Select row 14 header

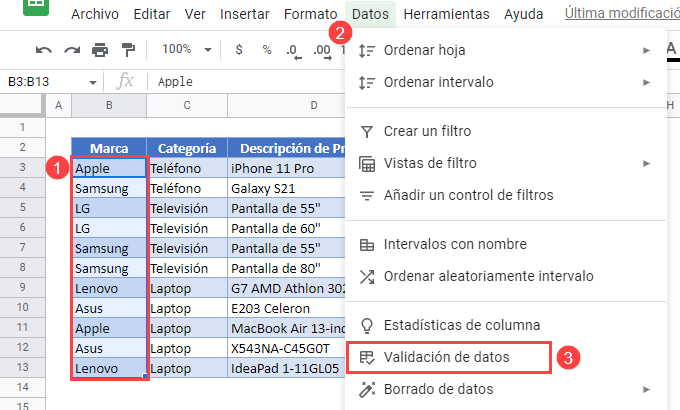[23, 387]
